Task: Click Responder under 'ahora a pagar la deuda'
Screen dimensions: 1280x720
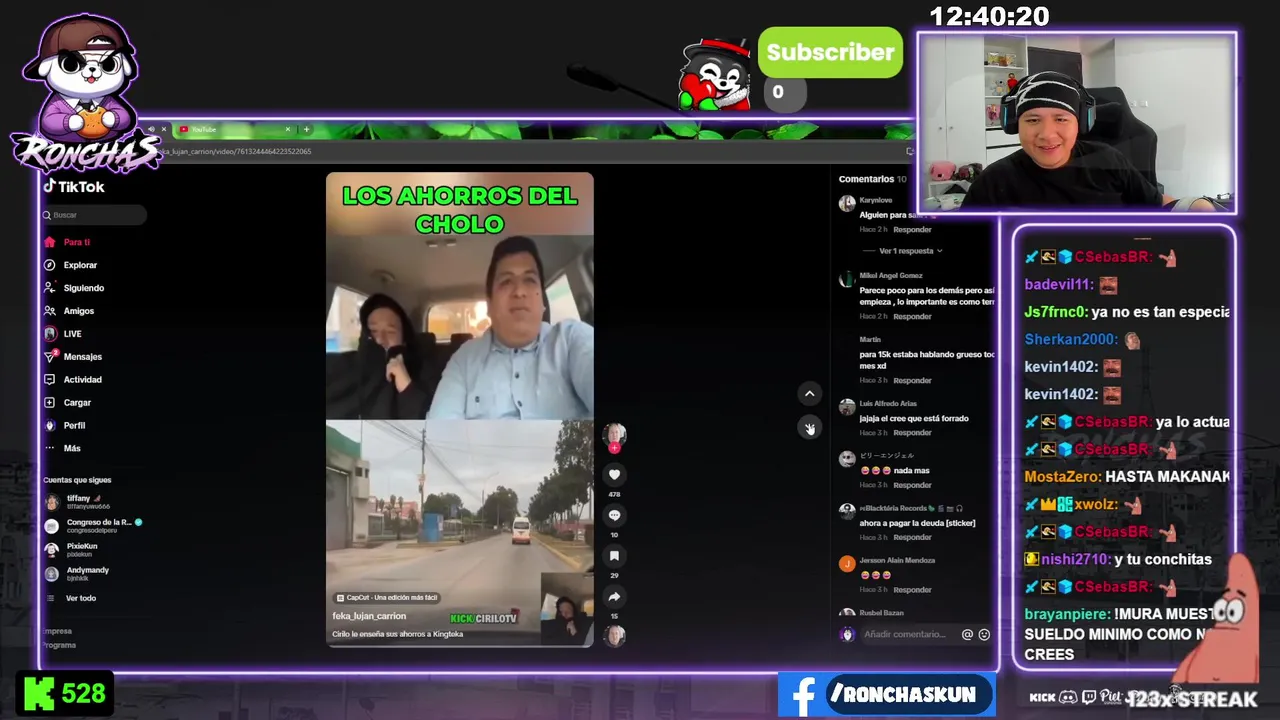Action: 912,537
